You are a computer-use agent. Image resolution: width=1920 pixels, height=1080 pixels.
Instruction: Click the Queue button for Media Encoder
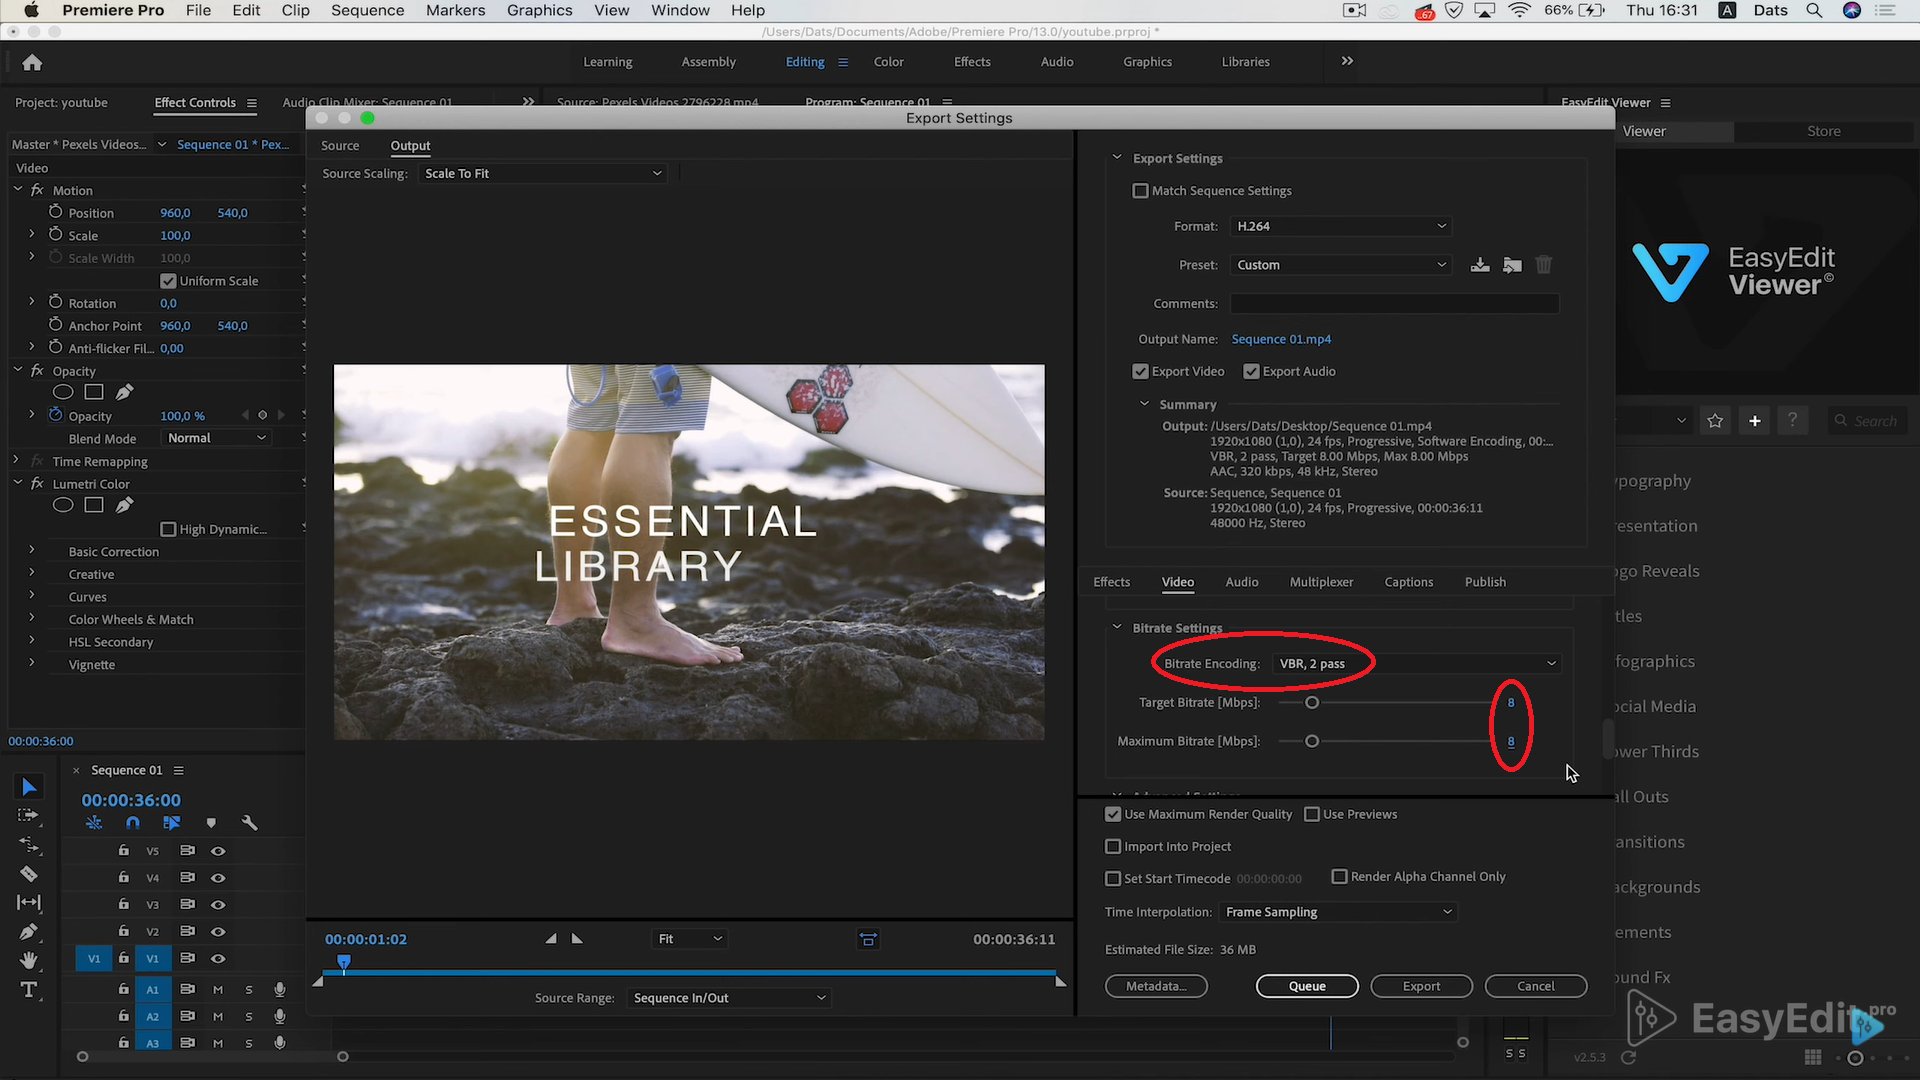pyautogui.click(x=1308, y=985)
